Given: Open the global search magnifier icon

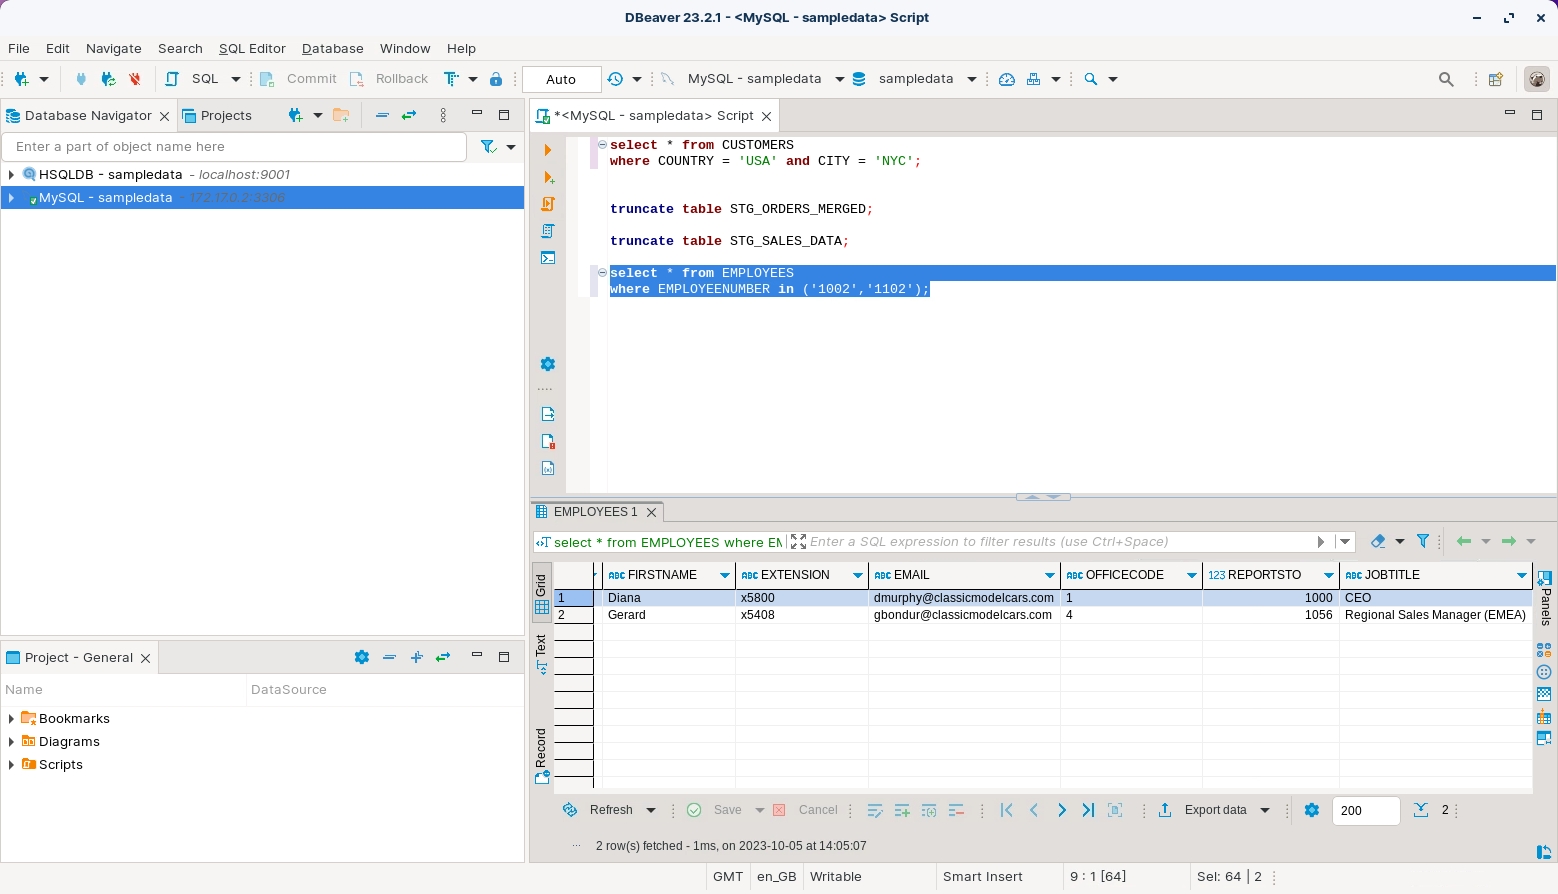Looking at the screenshot, I should pos(1445,79).
